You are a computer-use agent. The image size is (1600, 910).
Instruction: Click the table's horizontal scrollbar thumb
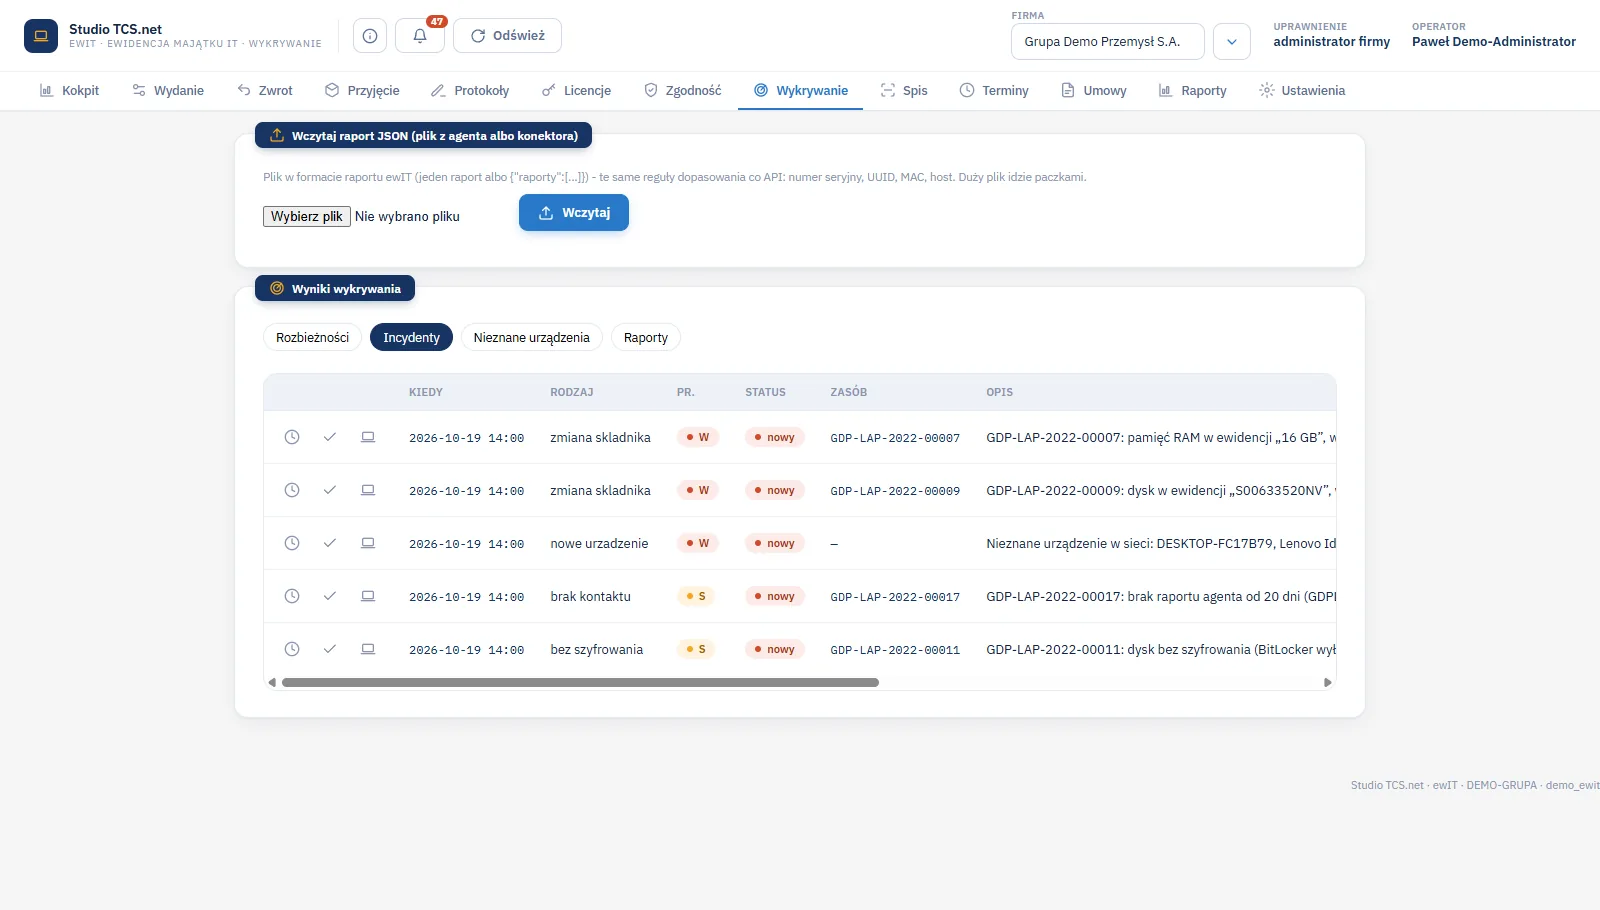pos(580,683)
